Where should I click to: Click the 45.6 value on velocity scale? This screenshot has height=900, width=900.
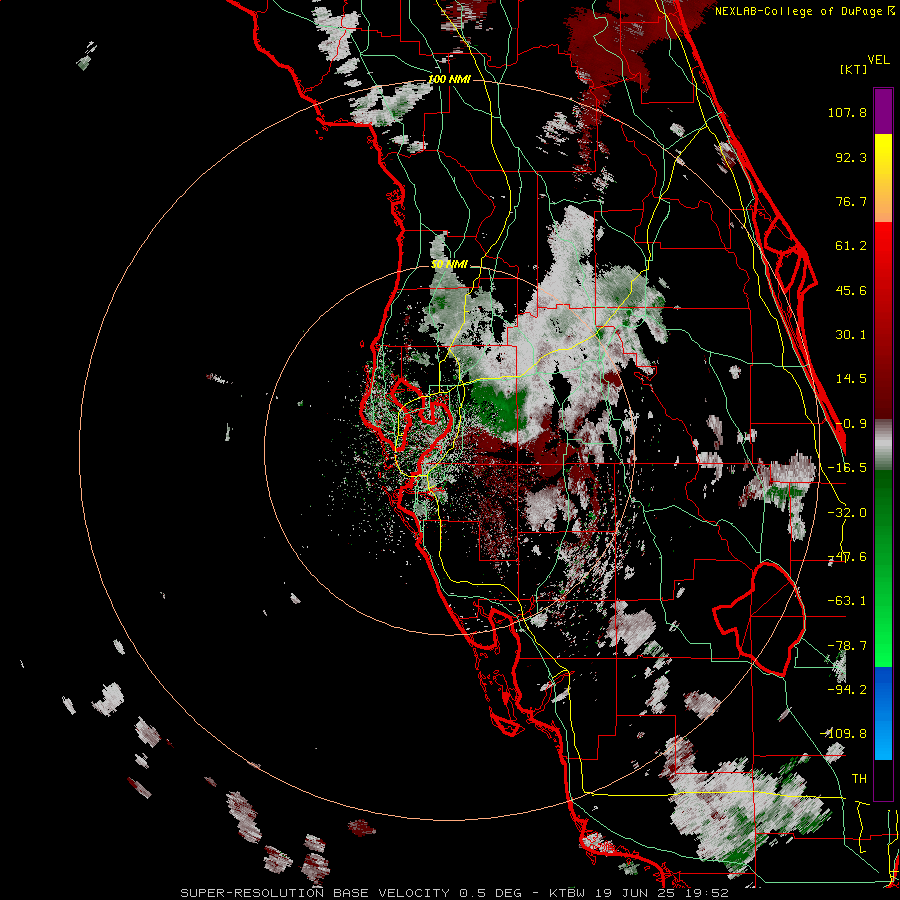coord(851,290)
